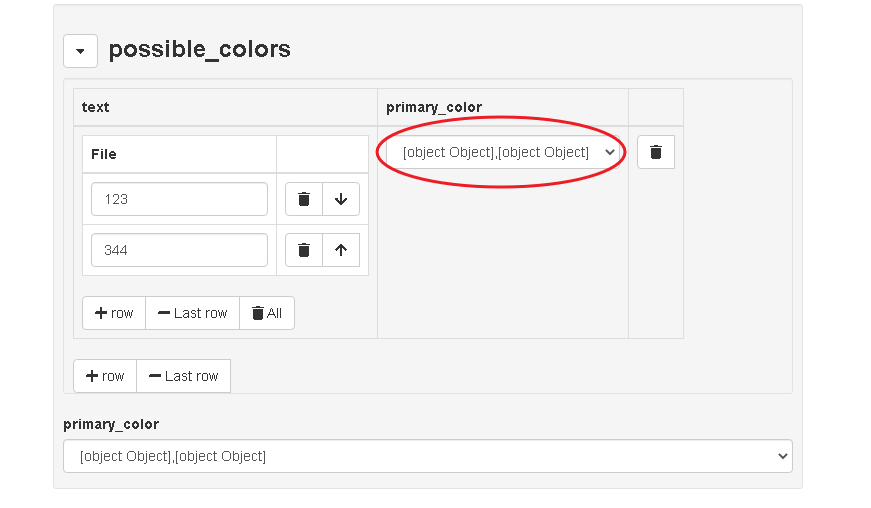
Task: Collapse the possible_colors section
Action: 81,51
